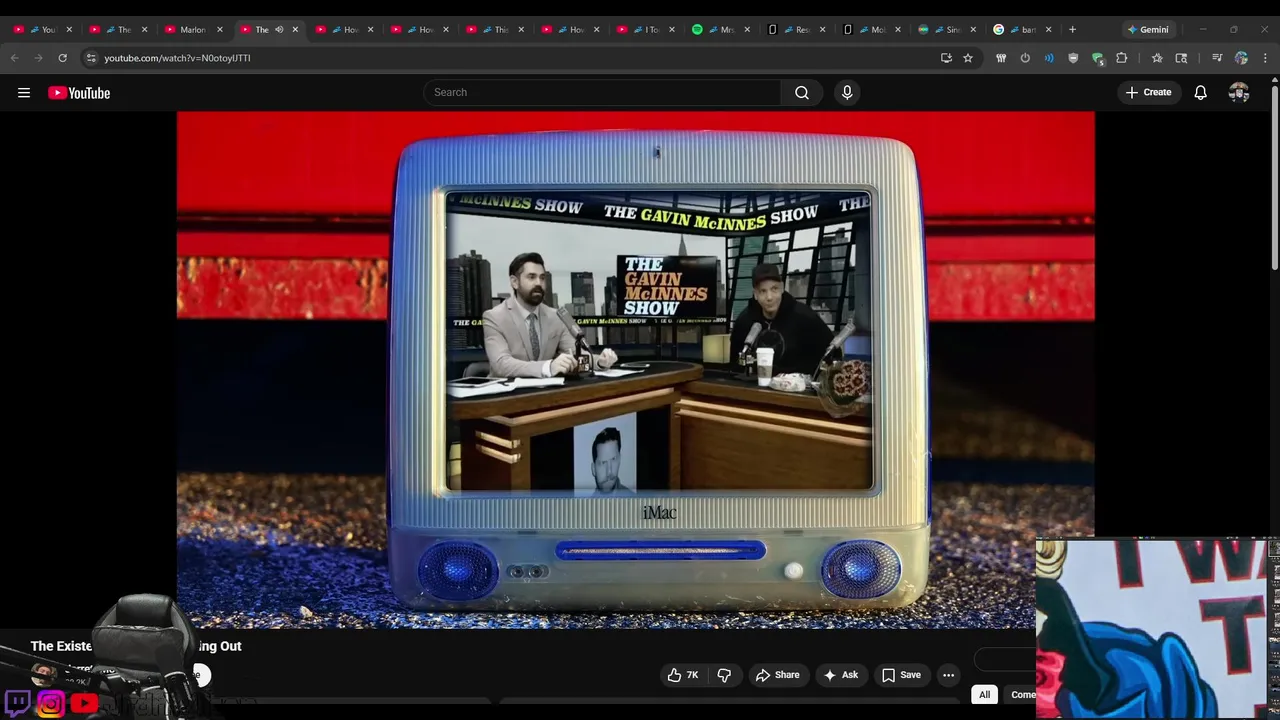Image resolution: width=1280 pixels, height=720 pixels.
Task: Open the Extensions puzzle icon
Action: (x=1122, y=58)
